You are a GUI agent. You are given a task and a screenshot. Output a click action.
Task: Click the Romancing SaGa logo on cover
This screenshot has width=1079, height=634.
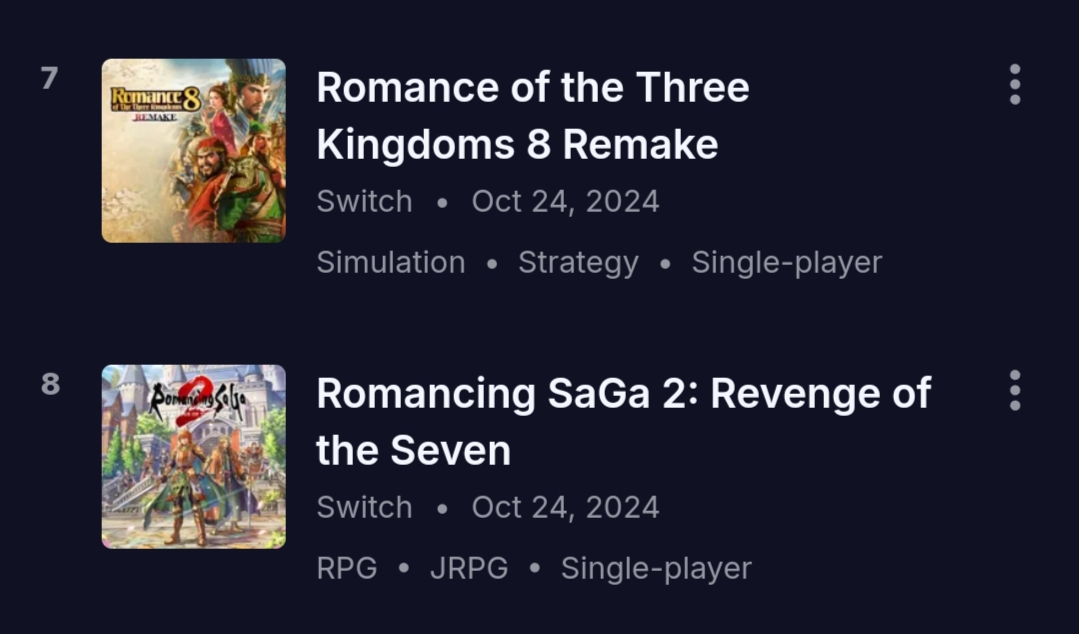[197, 401]
